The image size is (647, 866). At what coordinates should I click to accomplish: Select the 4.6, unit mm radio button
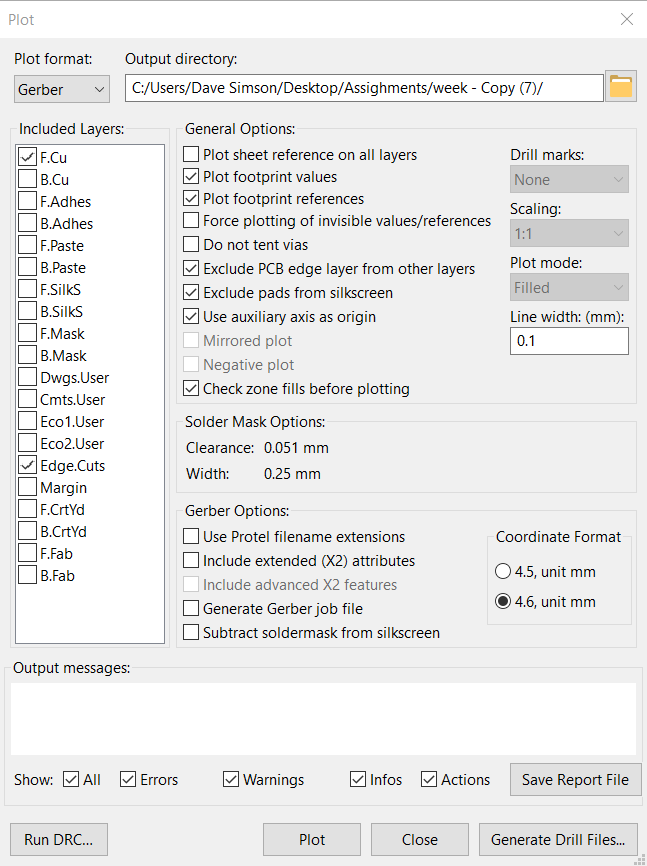[x=503, y=602]
